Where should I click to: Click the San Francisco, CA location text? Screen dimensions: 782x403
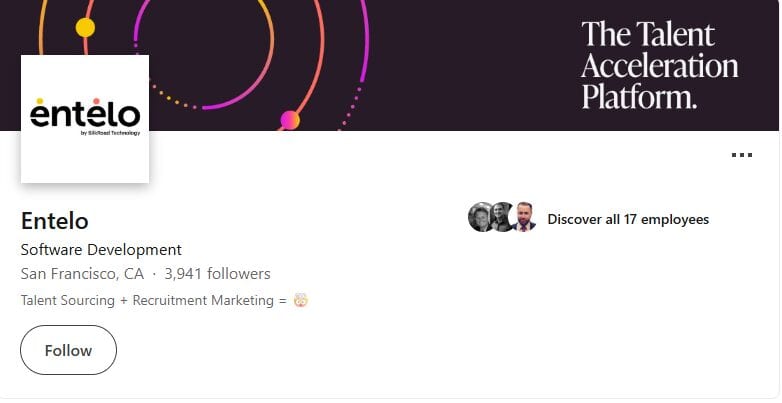pos(82,274)
